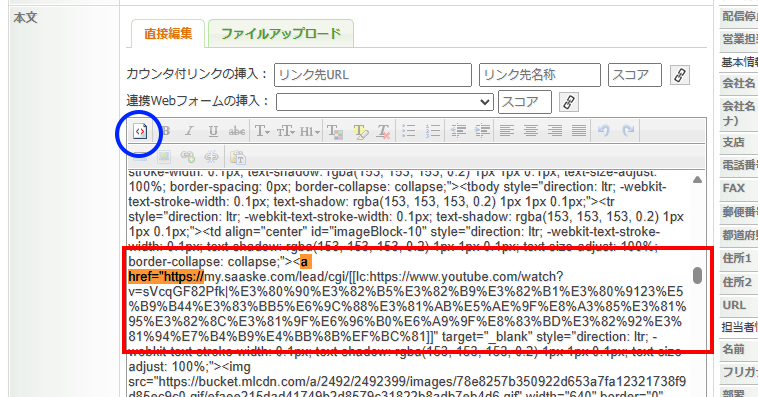This screenshot has height=397, width=758.
Task: Click paste as plain text icon
Action: click(x=237, y=157)
